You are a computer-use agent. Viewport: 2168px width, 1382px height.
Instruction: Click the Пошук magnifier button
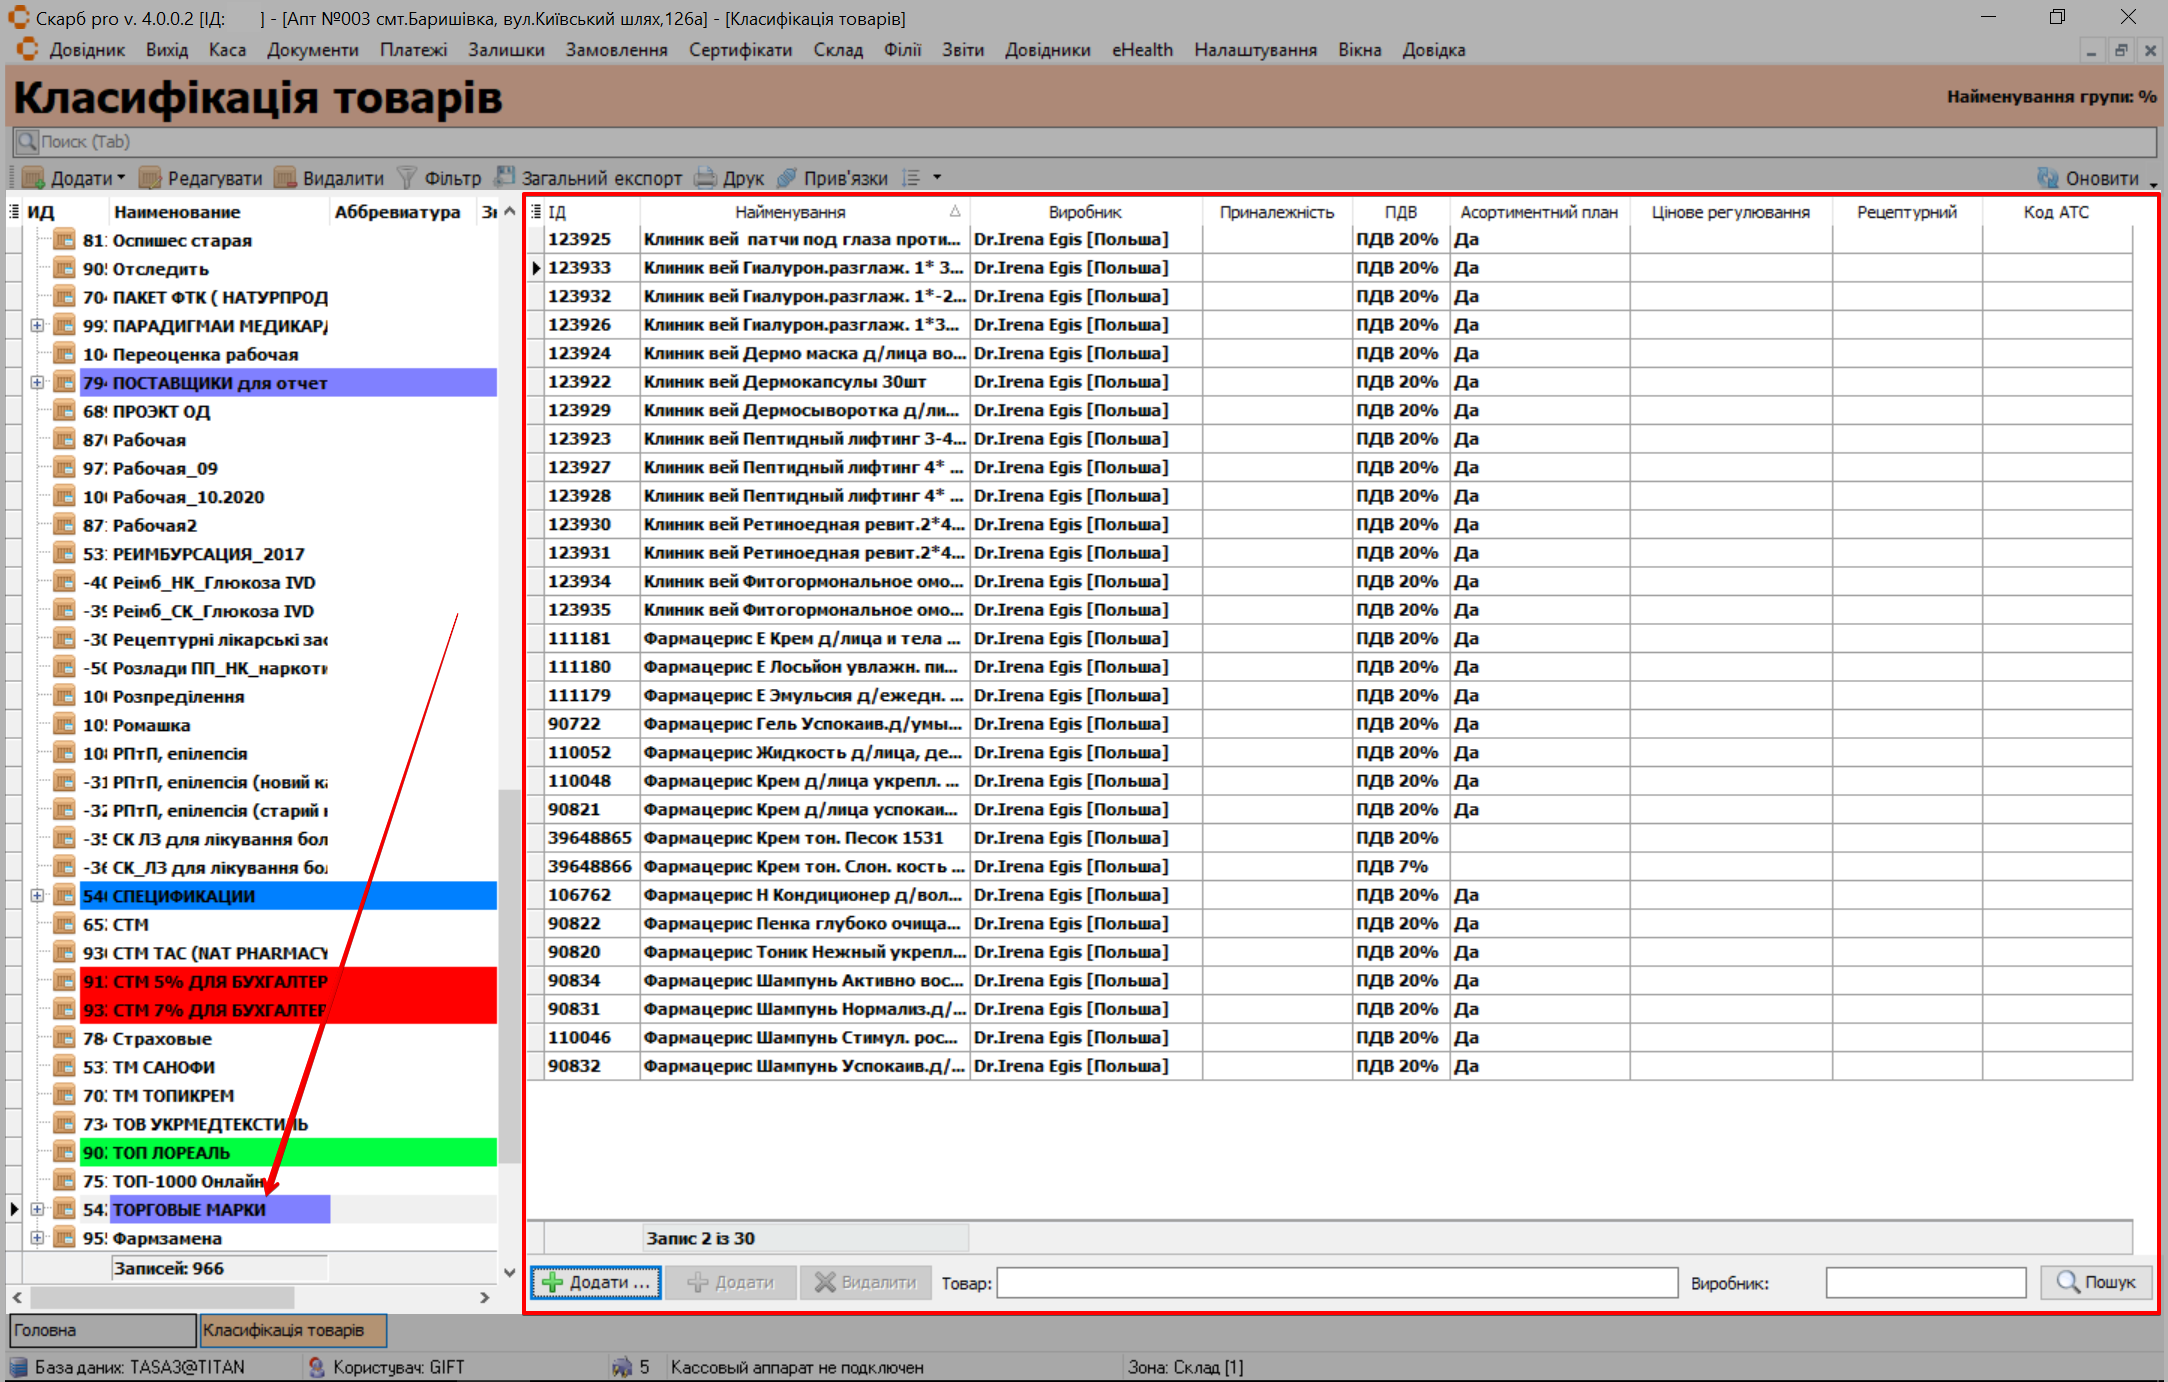[x=2096, y=1282]
